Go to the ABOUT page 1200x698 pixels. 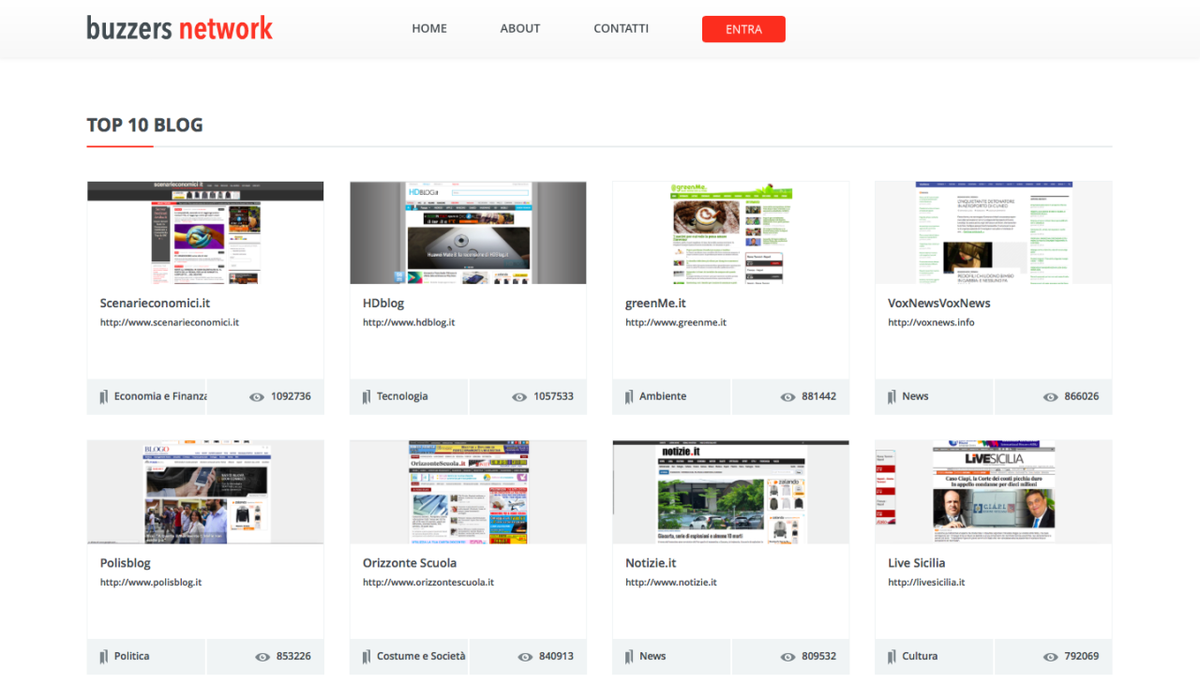click(x=520, y=28)
